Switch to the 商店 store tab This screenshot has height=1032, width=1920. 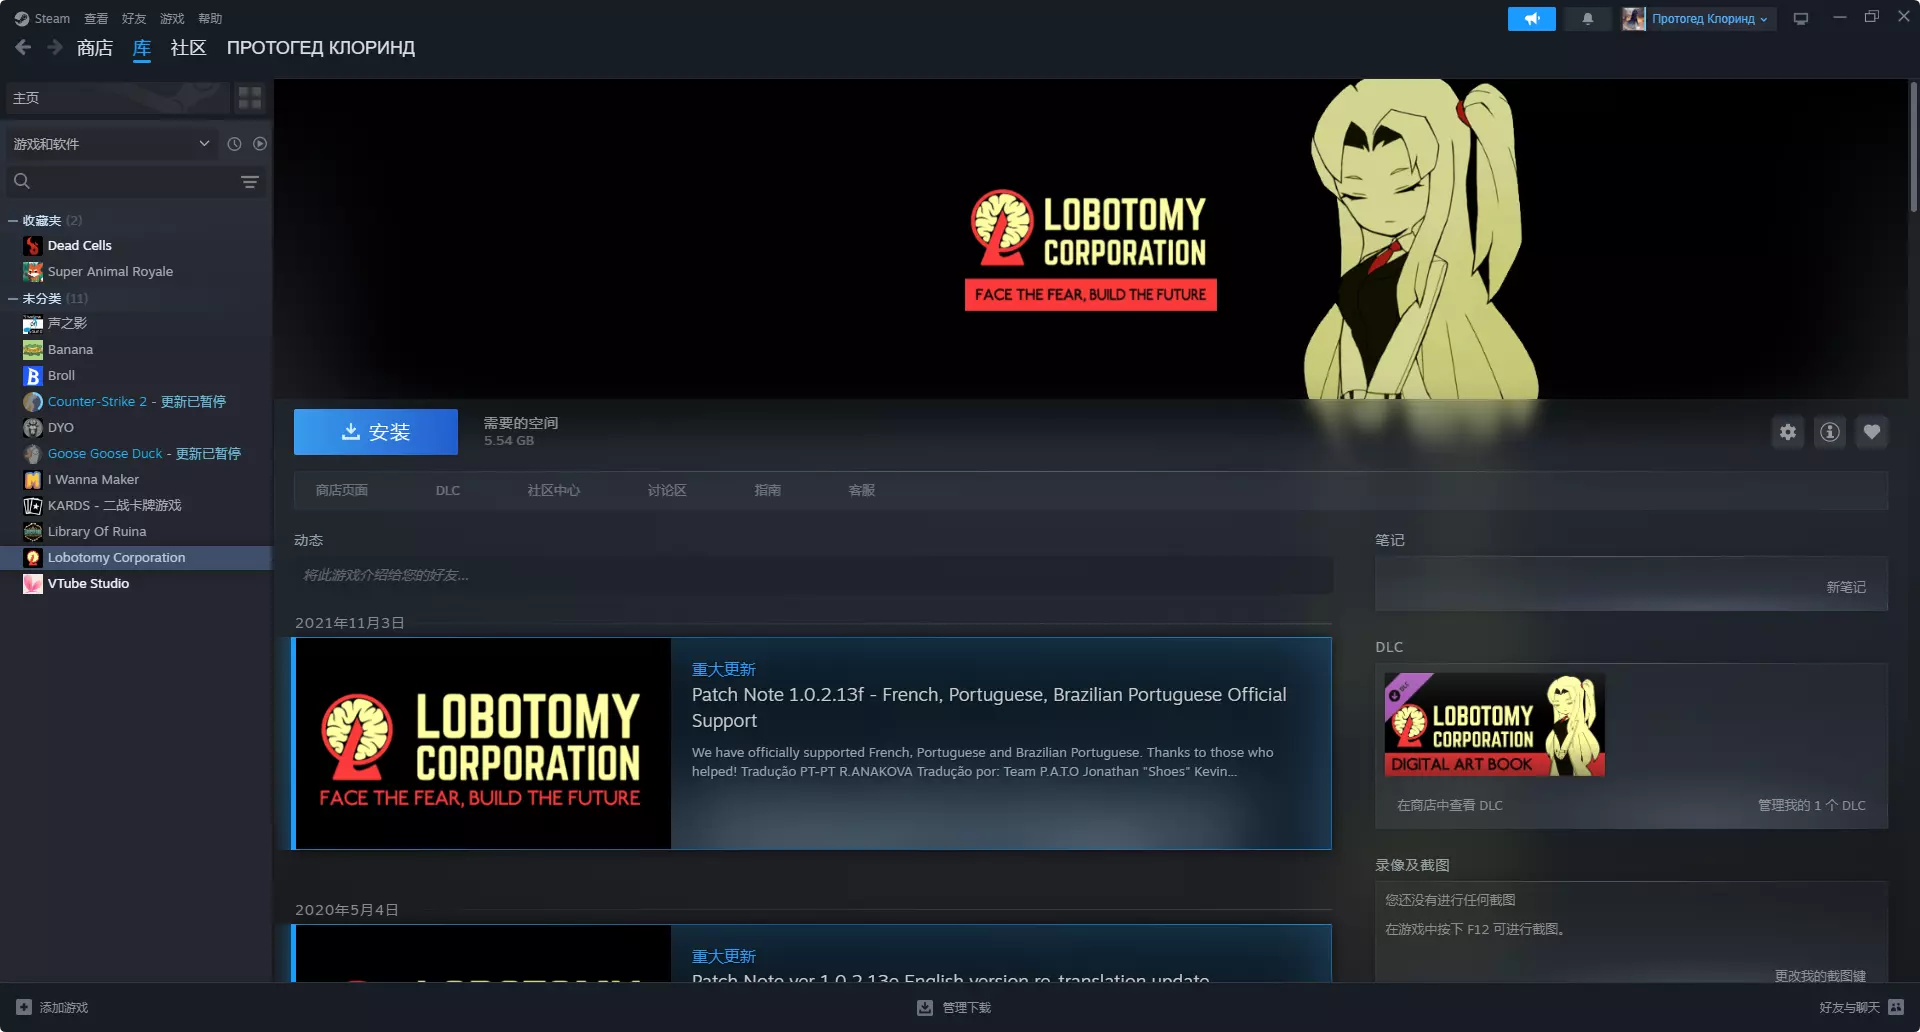tap(95, 48)
